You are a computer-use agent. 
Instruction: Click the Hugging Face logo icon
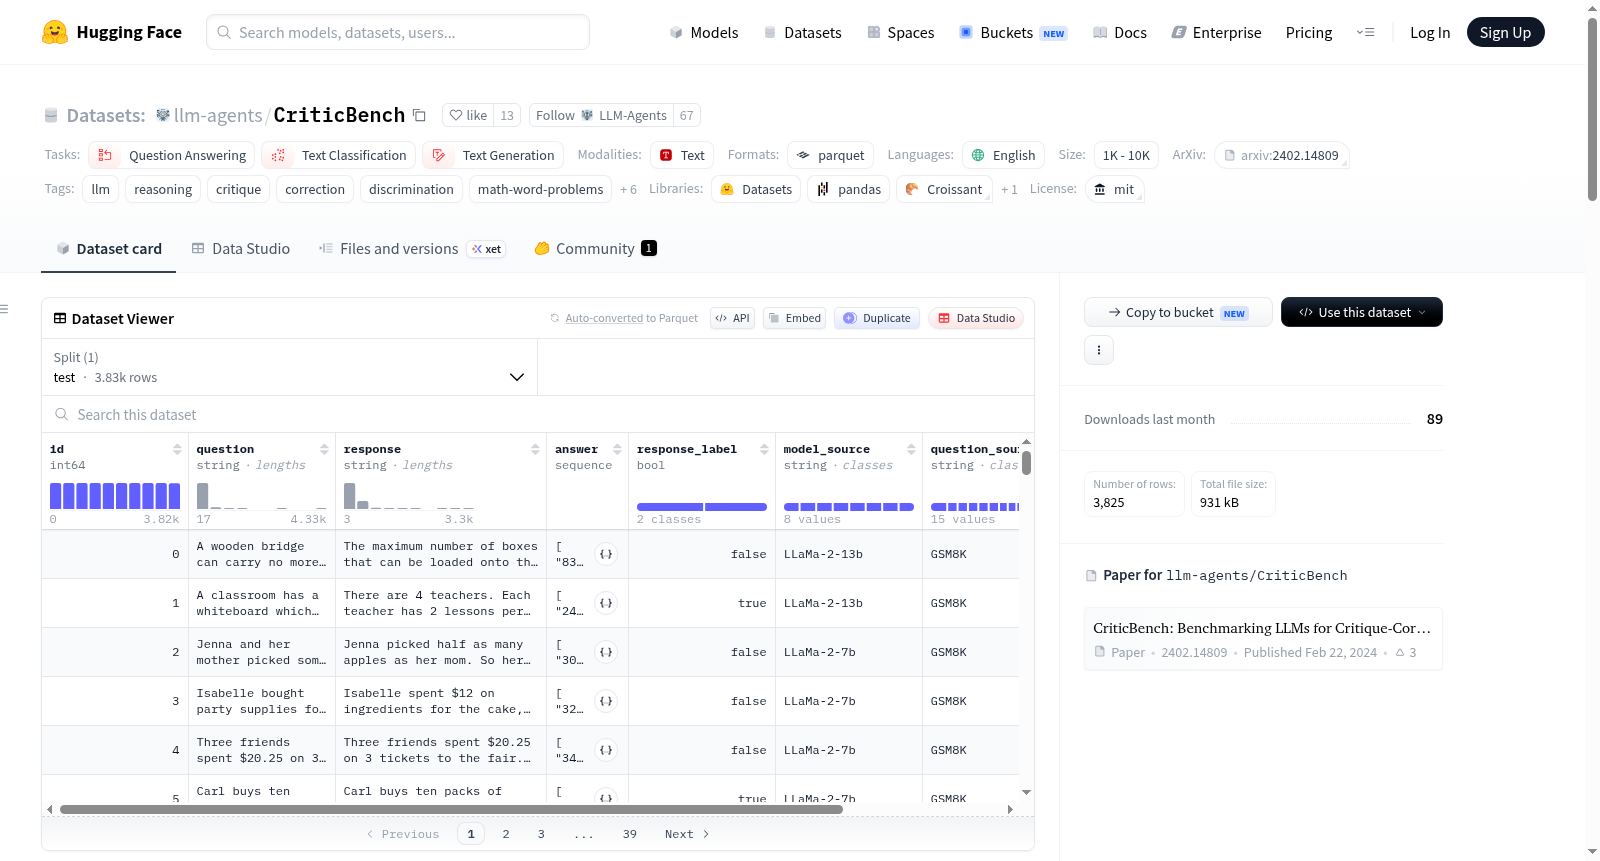pyautogui.click(x=55, y=32)
